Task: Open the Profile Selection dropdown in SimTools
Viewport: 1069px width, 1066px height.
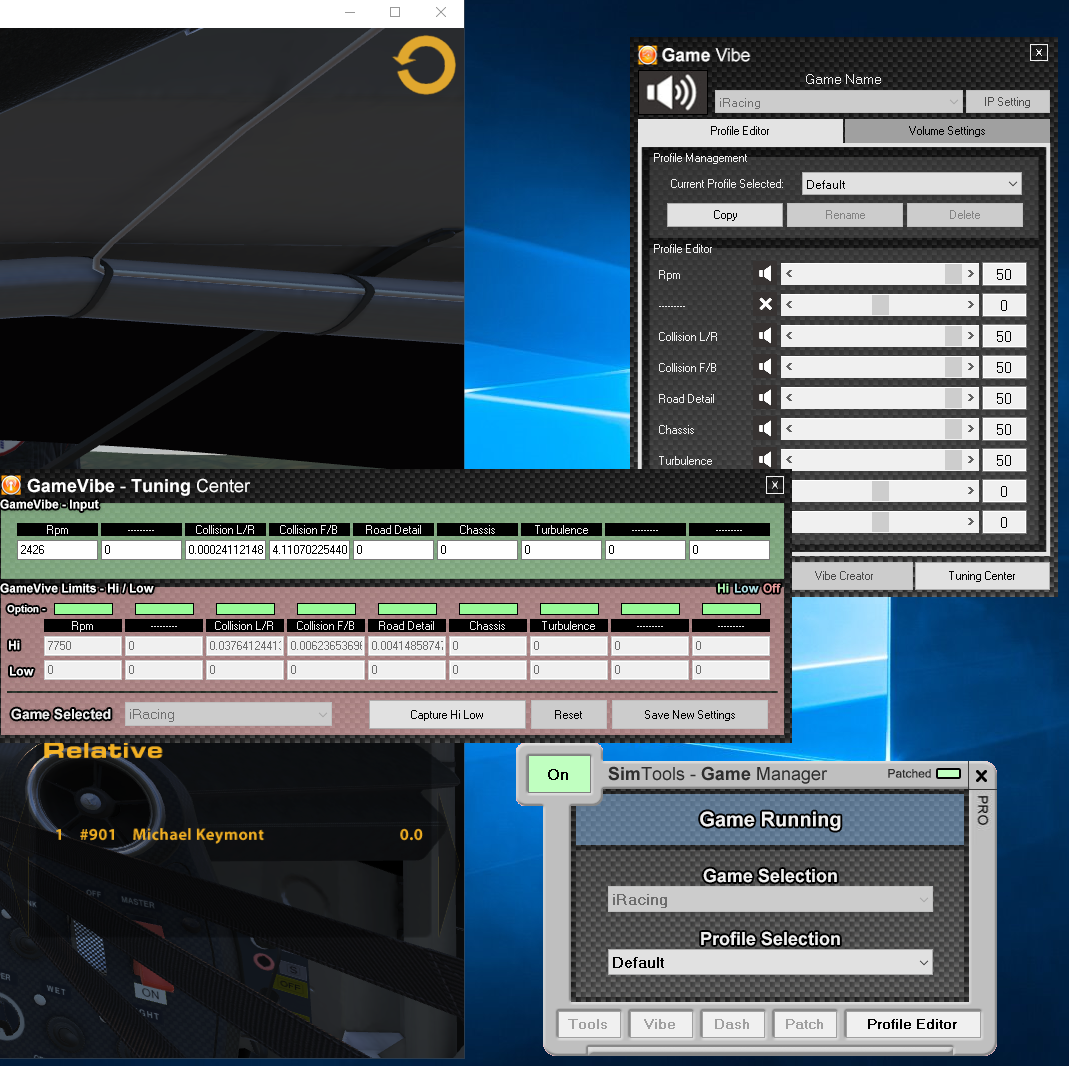Action: coord(770,962)
